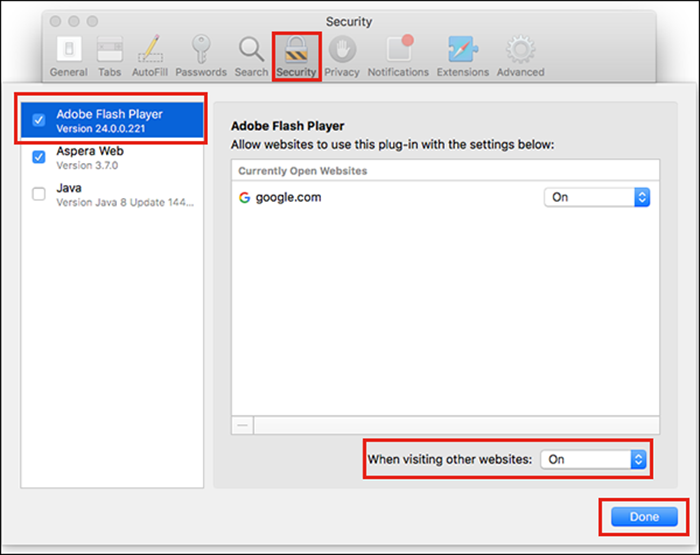
Task: Select the Java plug-in row
Action: [x=112, y=194]
